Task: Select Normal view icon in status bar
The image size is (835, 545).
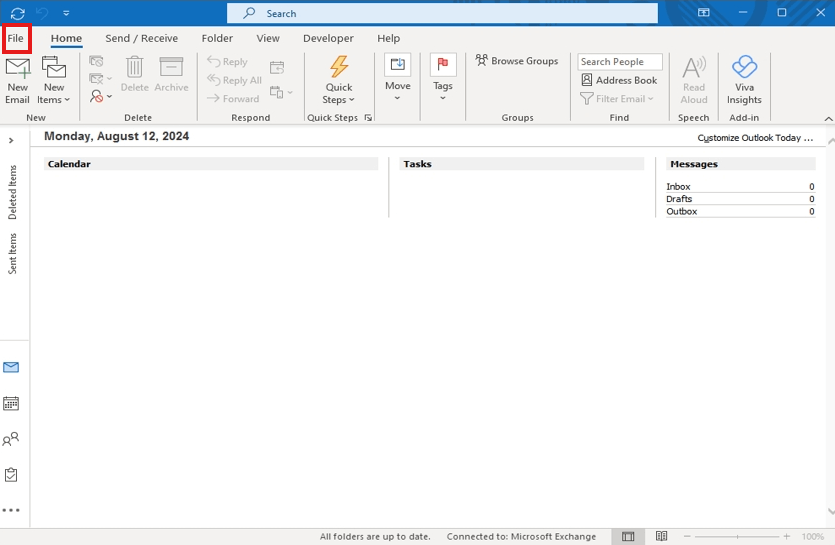Action: tap(628, 536)
